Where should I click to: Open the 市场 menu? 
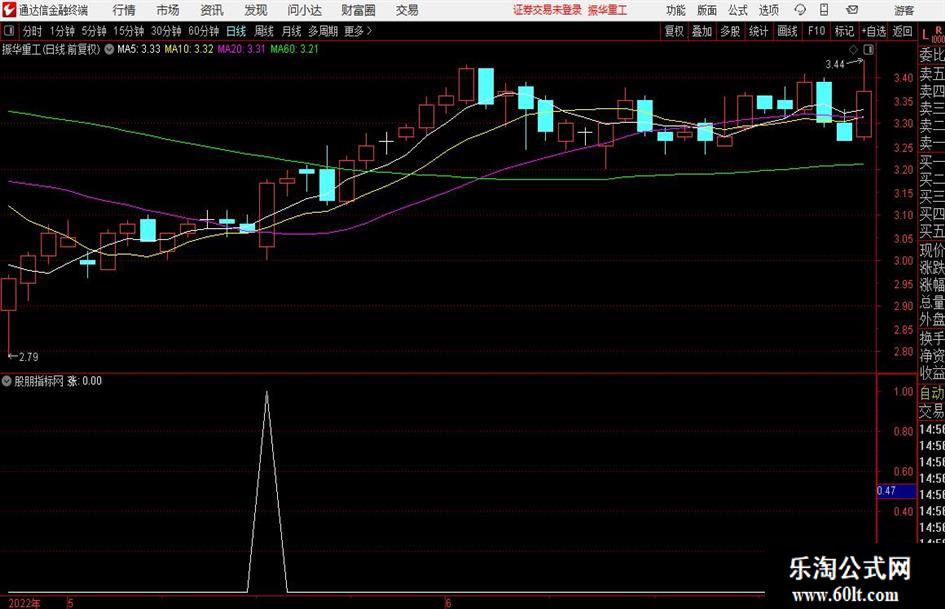coord(168,10)
